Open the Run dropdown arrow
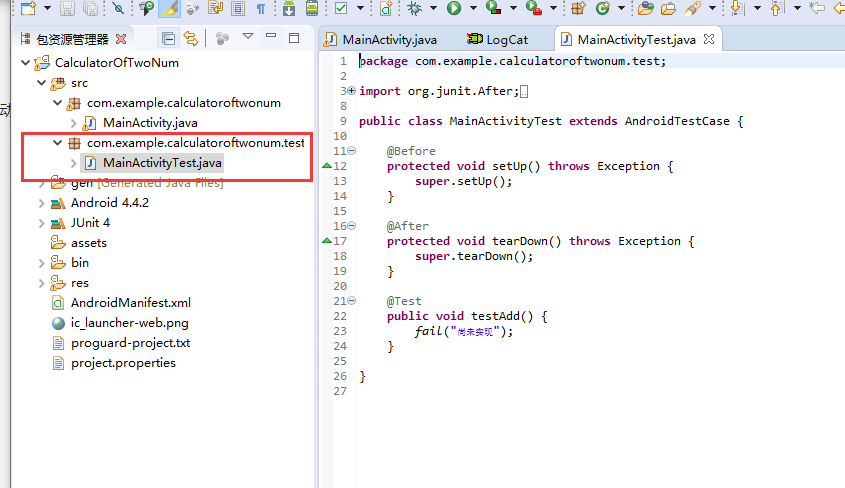The height and width of the screenshot is (488, 845). [473, 8]
